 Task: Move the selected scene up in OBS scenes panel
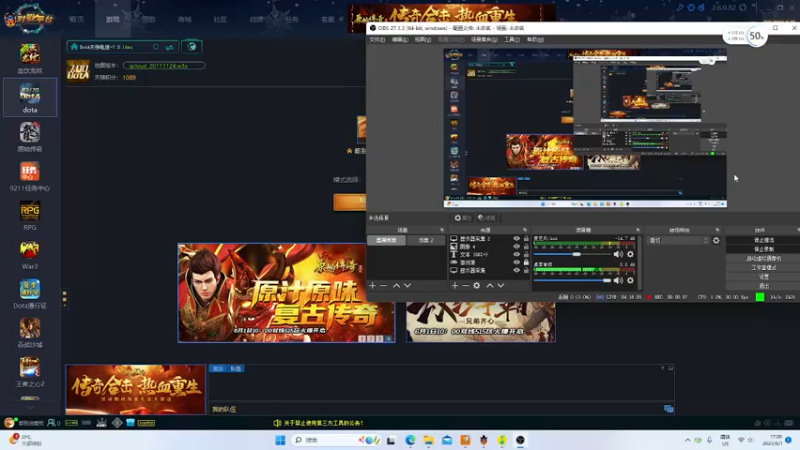pyautogui.click(x=396, y=286)
